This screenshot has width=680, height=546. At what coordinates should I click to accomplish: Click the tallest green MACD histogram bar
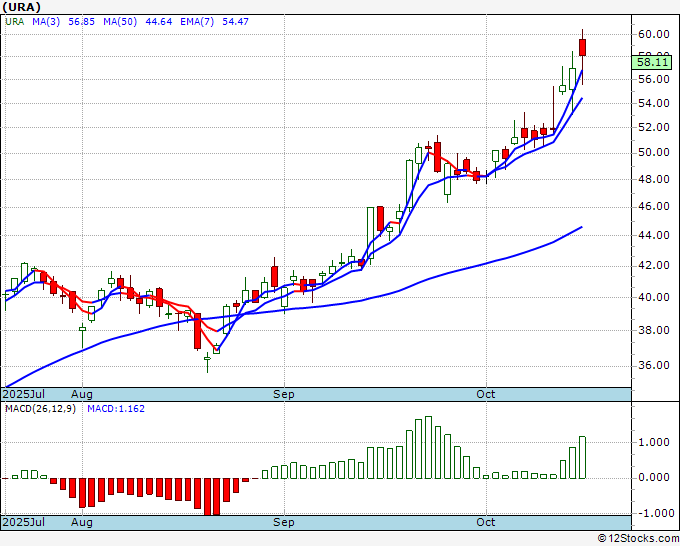(428, 448)
